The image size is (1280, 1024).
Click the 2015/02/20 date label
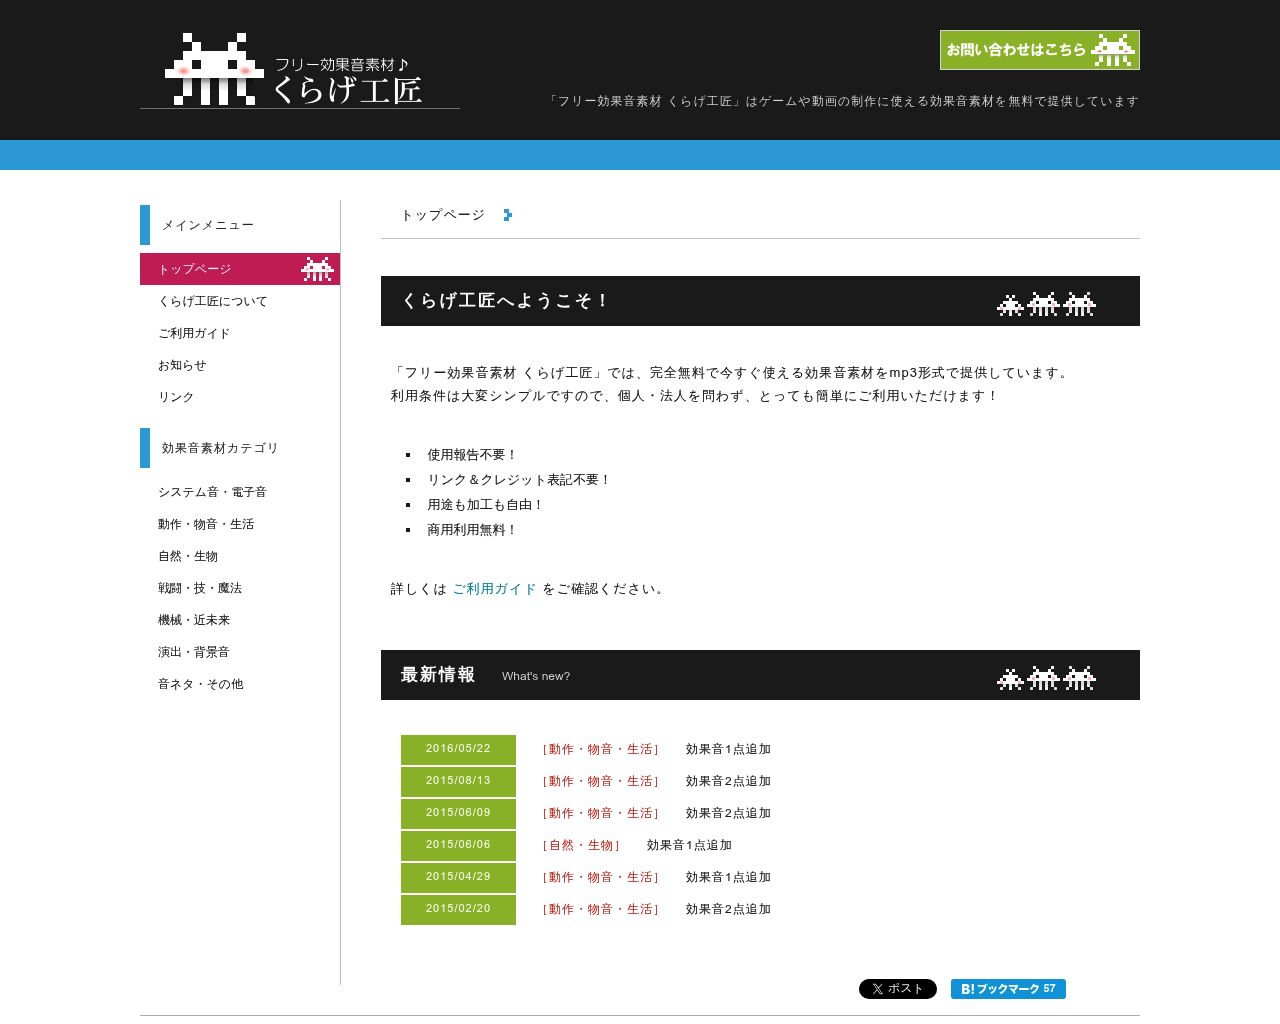point(458,909)
